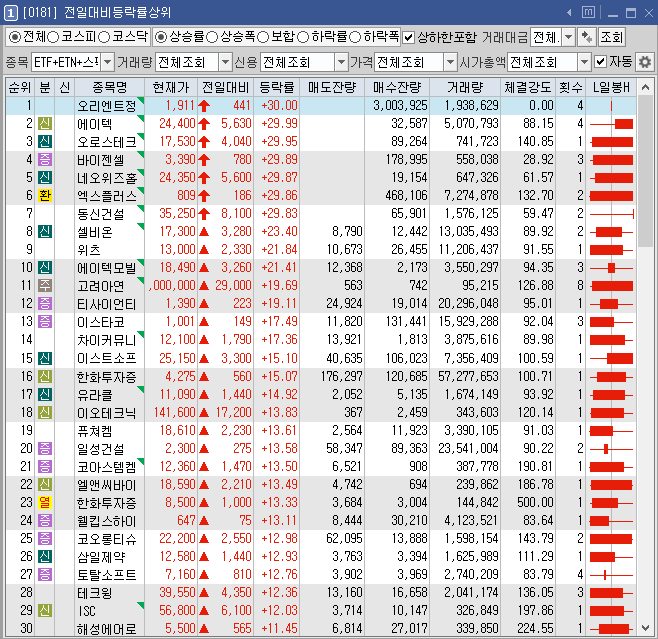Select the 코스닥 radio button
The image size is (658, 639).
tap(104, 37)
